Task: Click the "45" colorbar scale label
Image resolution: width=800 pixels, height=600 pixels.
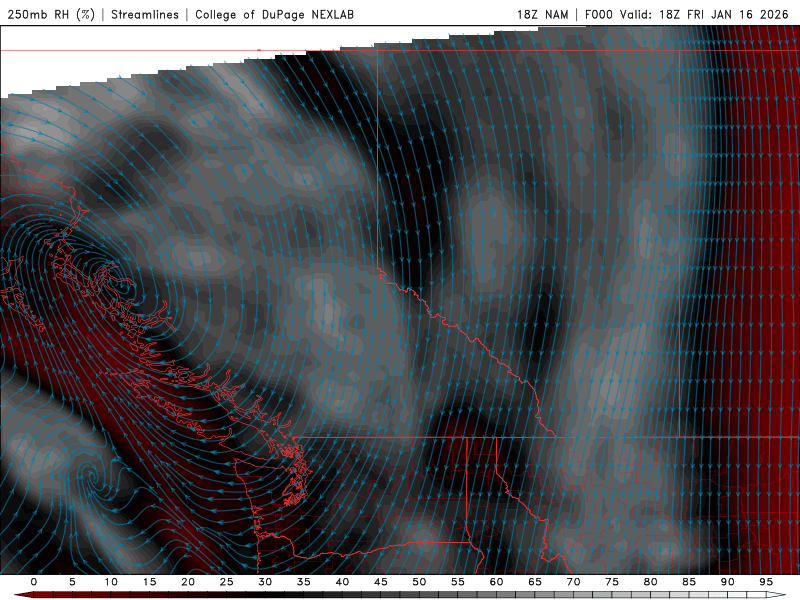Action: [x=381, y=582]
